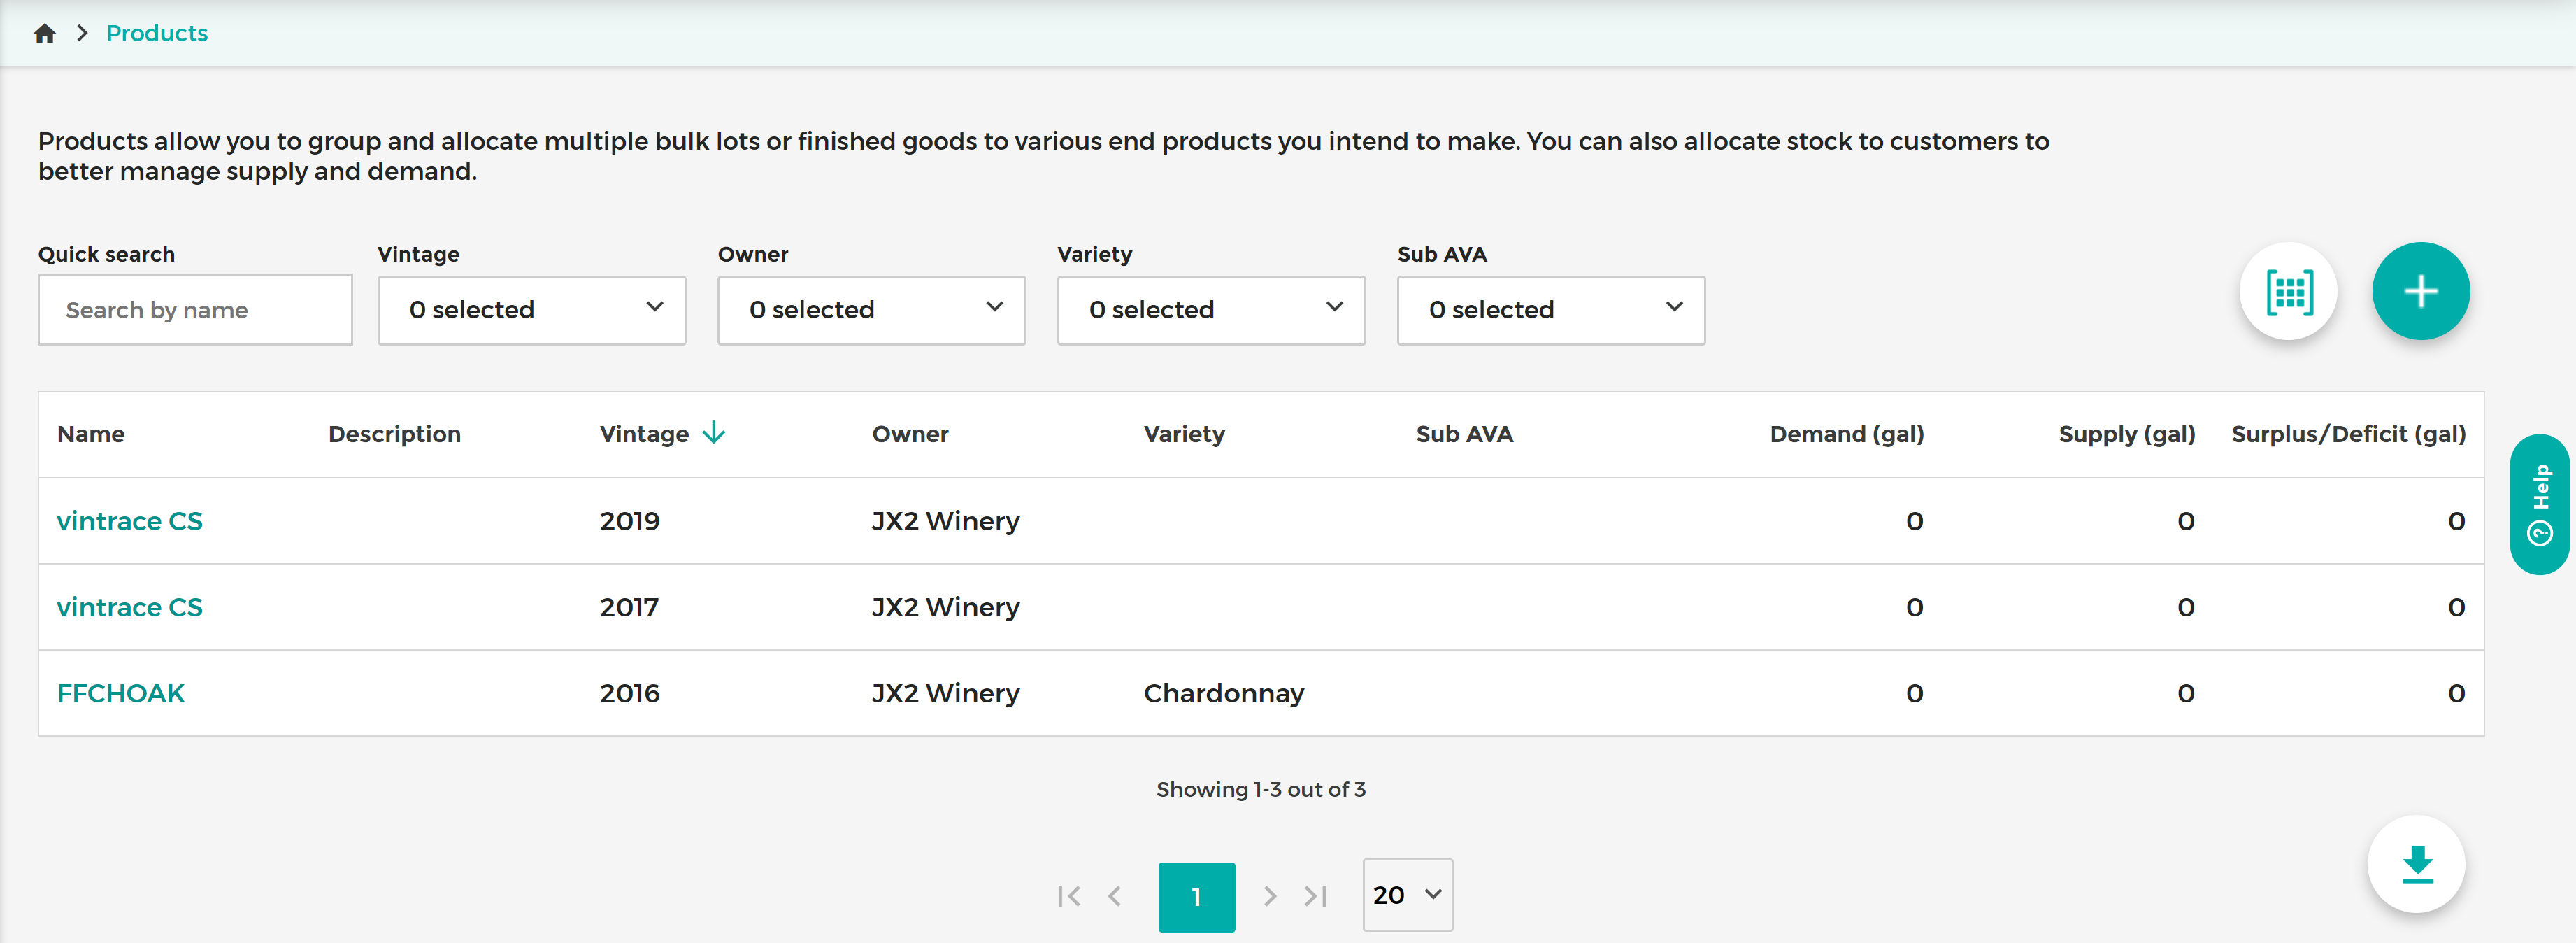Open the FFCHOAK Chardonnay product

point(120,692)
